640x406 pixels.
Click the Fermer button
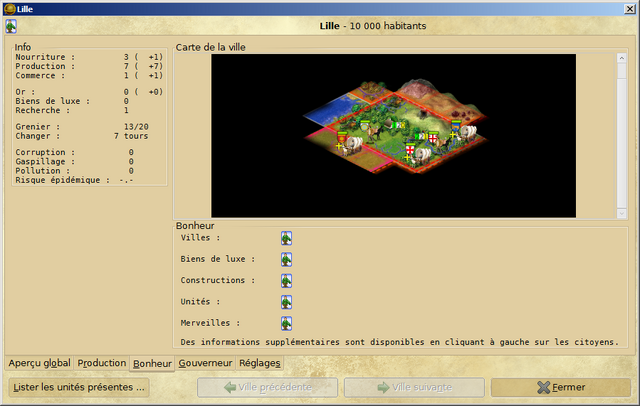click(x=561, y=387)
